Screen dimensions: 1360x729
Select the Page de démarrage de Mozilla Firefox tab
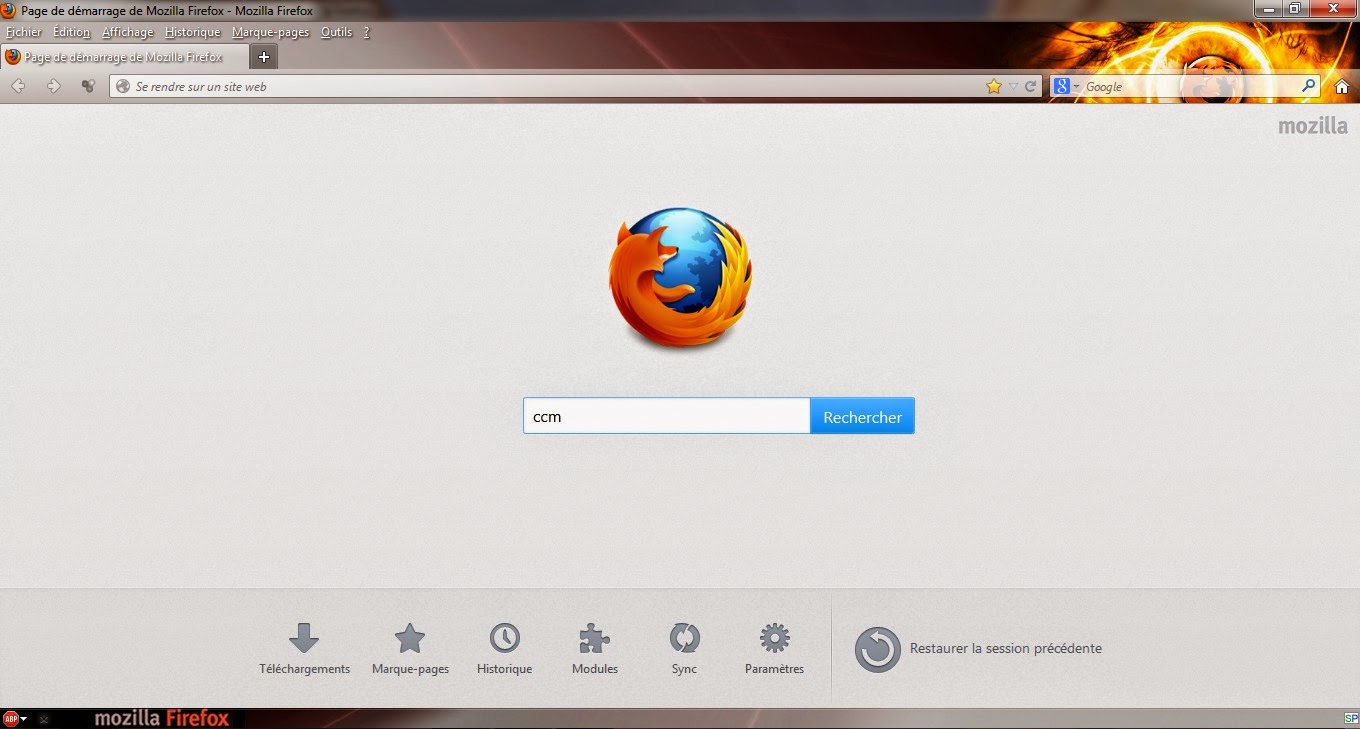(124, 57)
